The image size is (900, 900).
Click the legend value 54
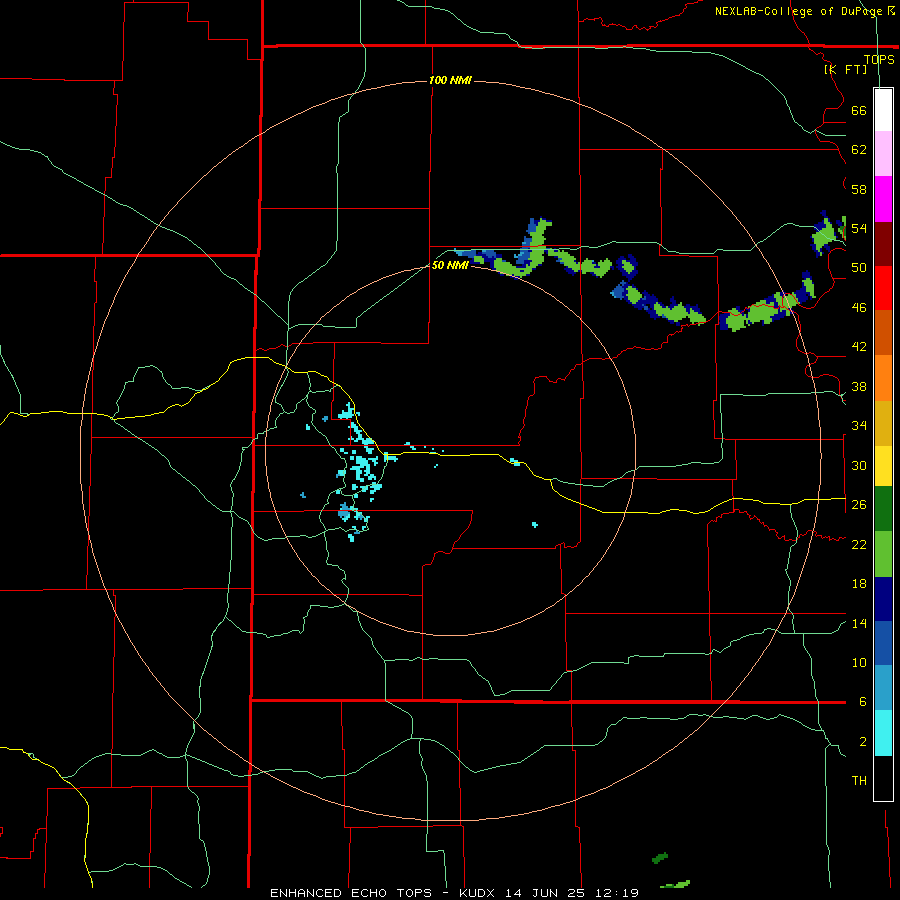pyautogui.click(x=859, y=228)
